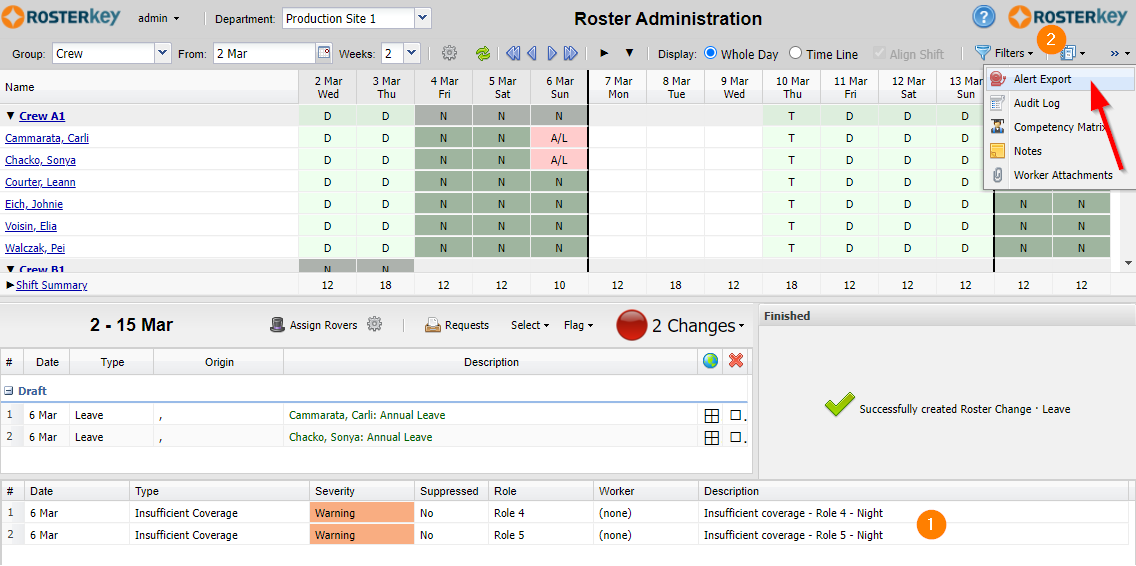Go to next period with single right arrow
Screen dimensions: 1136x566
[x=551, y=53]
